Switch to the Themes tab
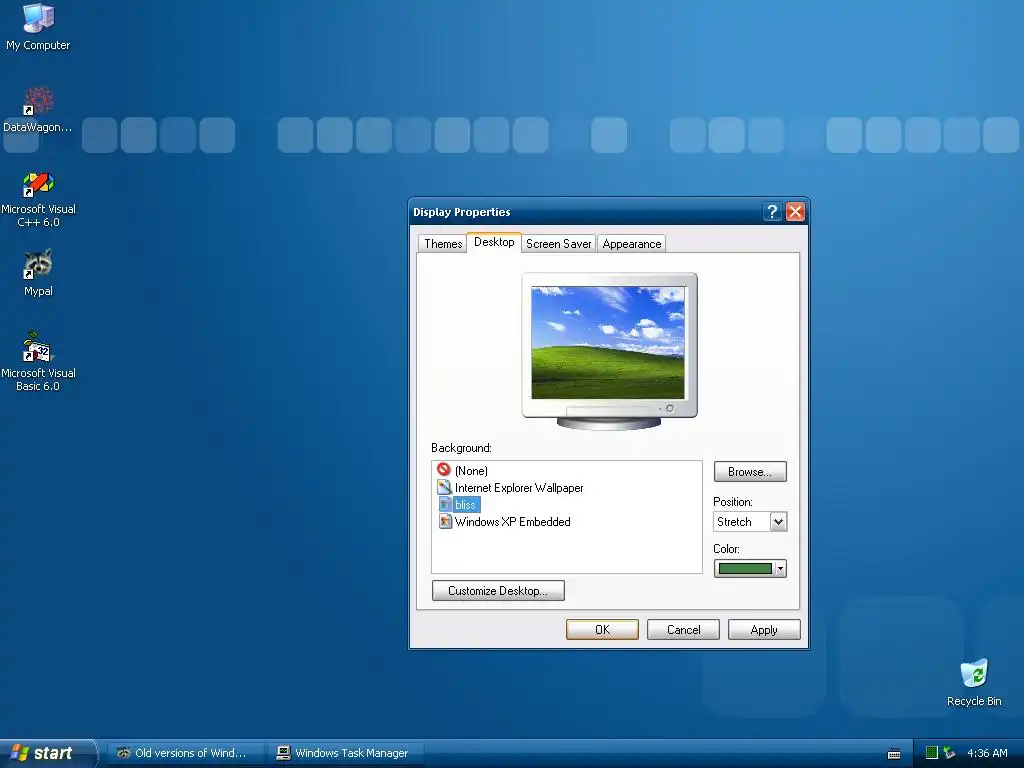This screenshot has width=1024, height=768. pos(443,244)
